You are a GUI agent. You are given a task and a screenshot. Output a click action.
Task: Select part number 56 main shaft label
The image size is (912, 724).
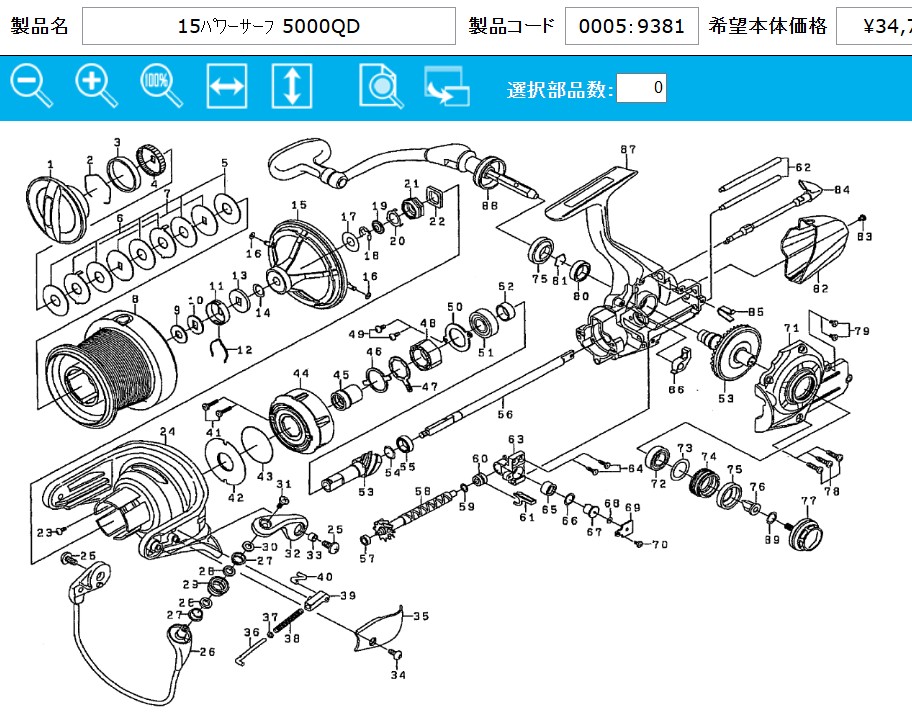click(x=505, y=415)
